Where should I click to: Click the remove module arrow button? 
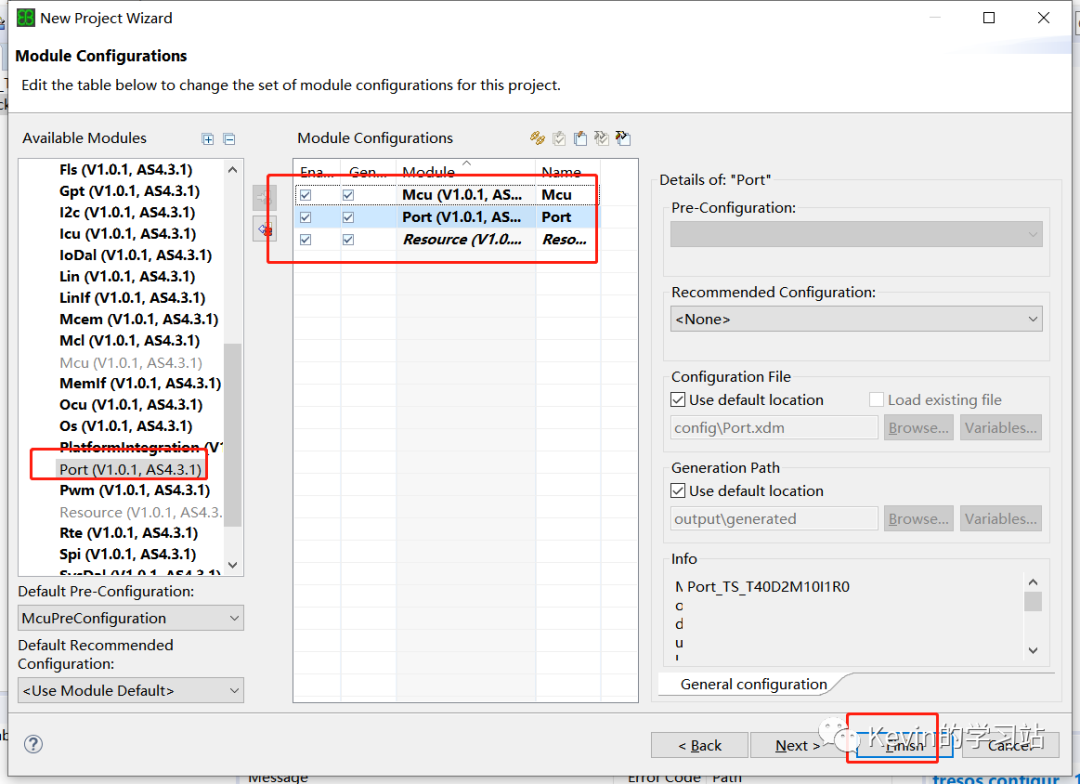[264, 229]
